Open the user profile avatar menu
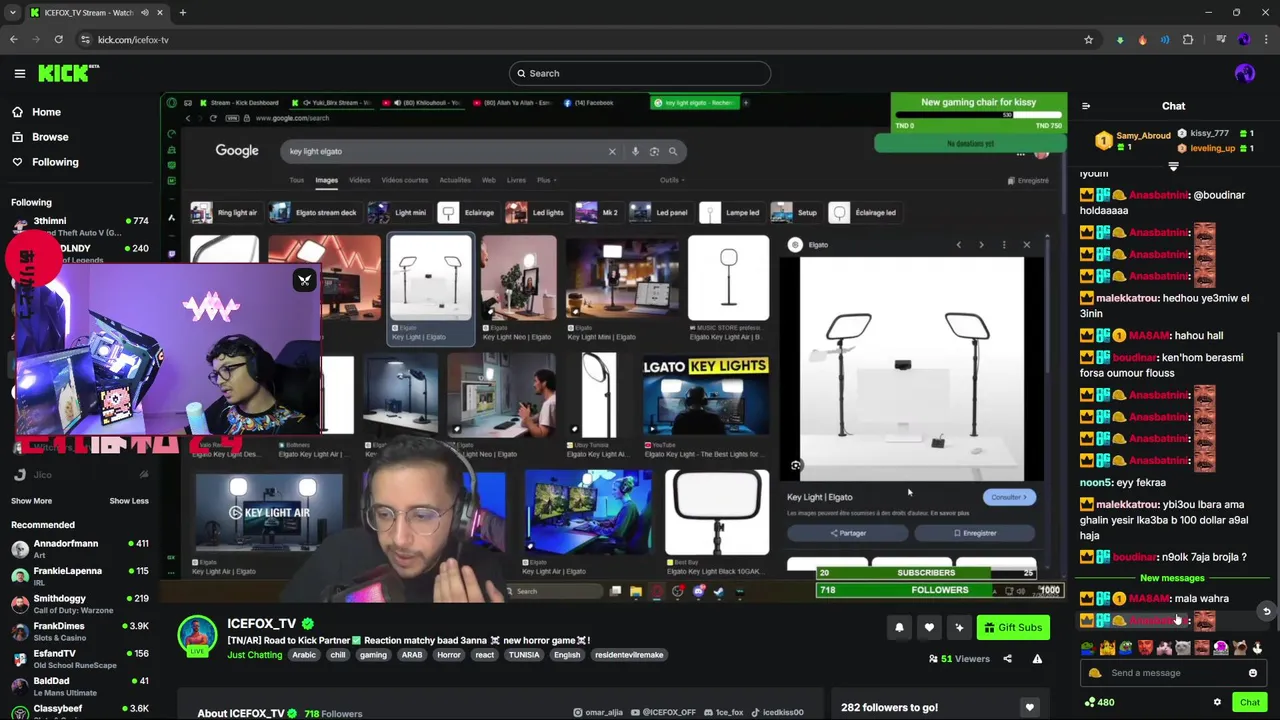Viewport: 1280px width, 720px height. (1244, 73)
